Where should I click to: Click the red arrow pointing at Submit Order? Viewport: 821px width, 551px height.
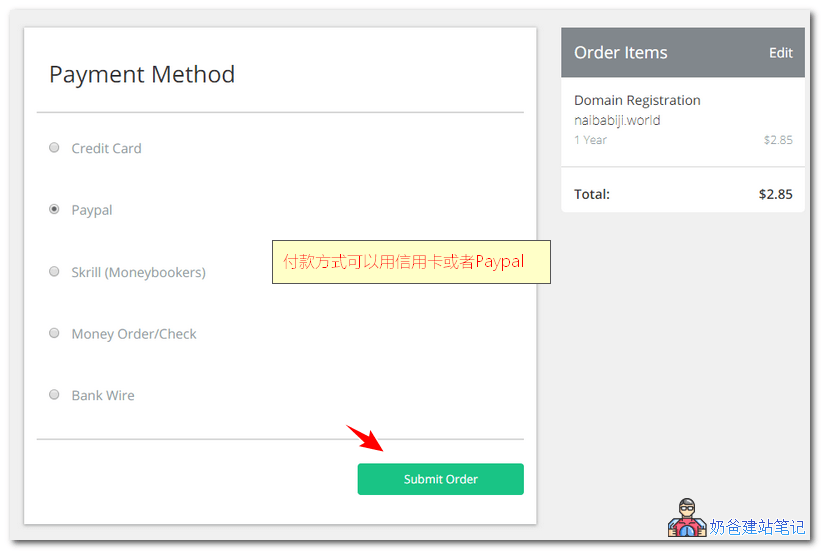tap(365, 439)
